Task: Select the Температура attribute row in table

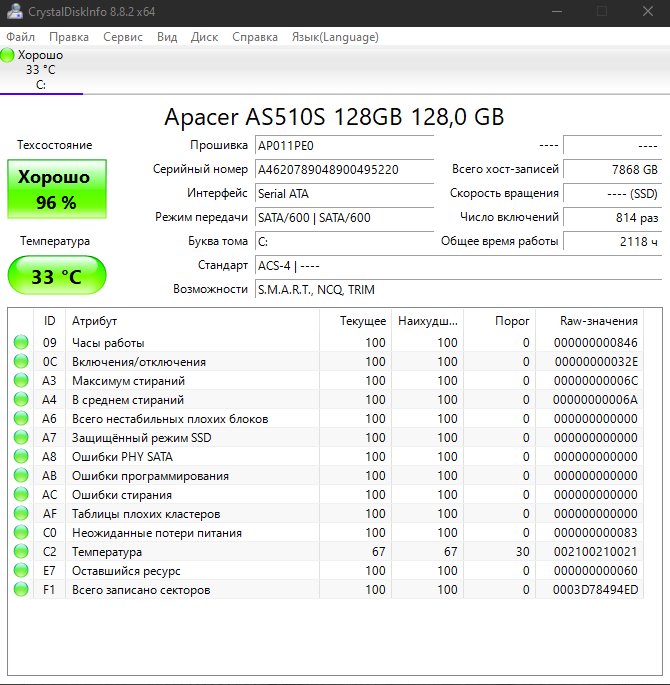Action: [326, 552]
